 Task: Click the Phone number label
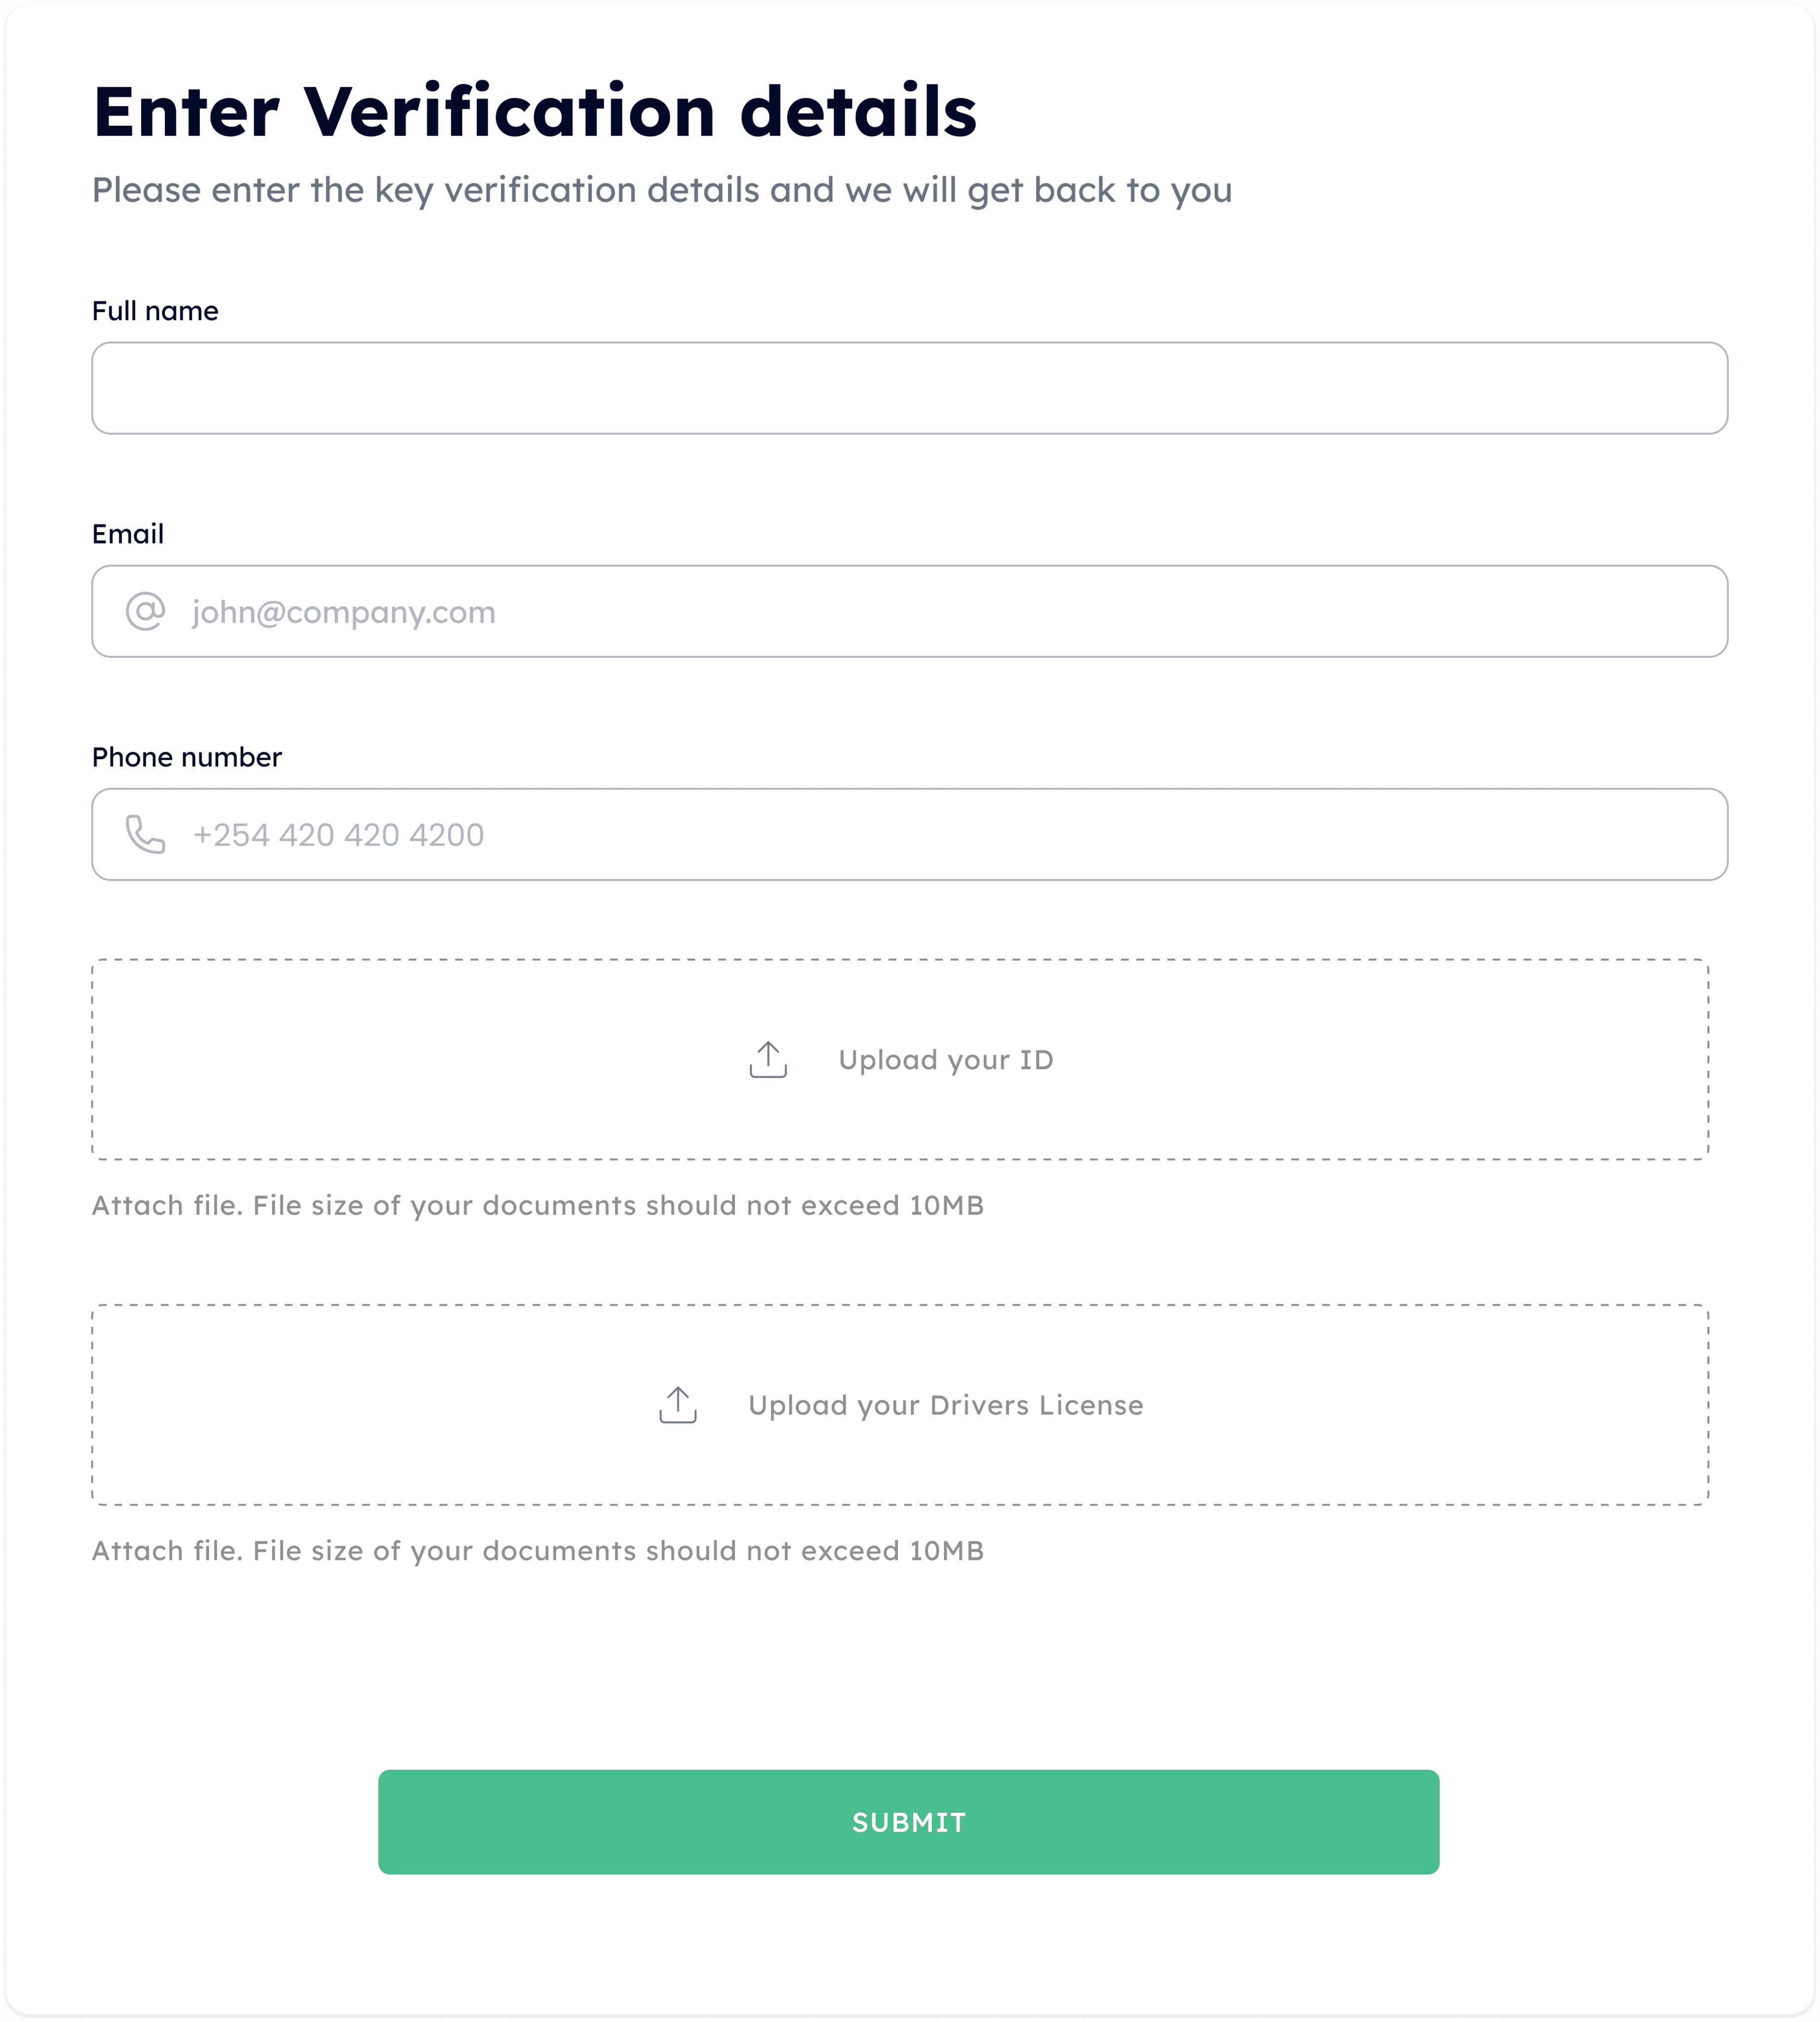click(187, 757)
